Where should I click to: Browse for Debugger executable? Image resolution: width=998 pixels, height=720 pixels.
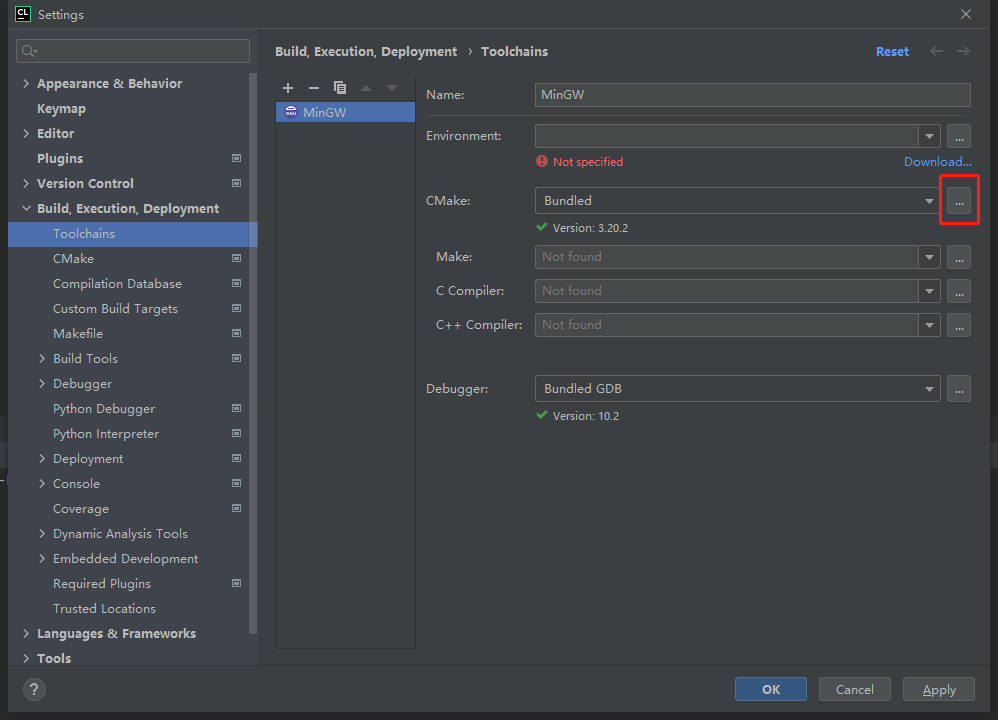[x=959, y=389]
